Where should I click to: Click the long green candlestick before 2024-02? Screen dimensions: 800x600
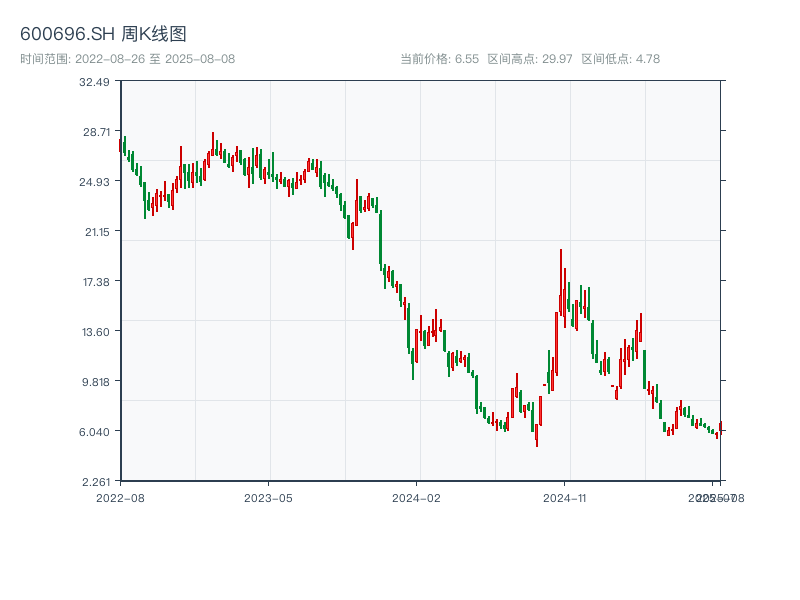tap(380, 240)
